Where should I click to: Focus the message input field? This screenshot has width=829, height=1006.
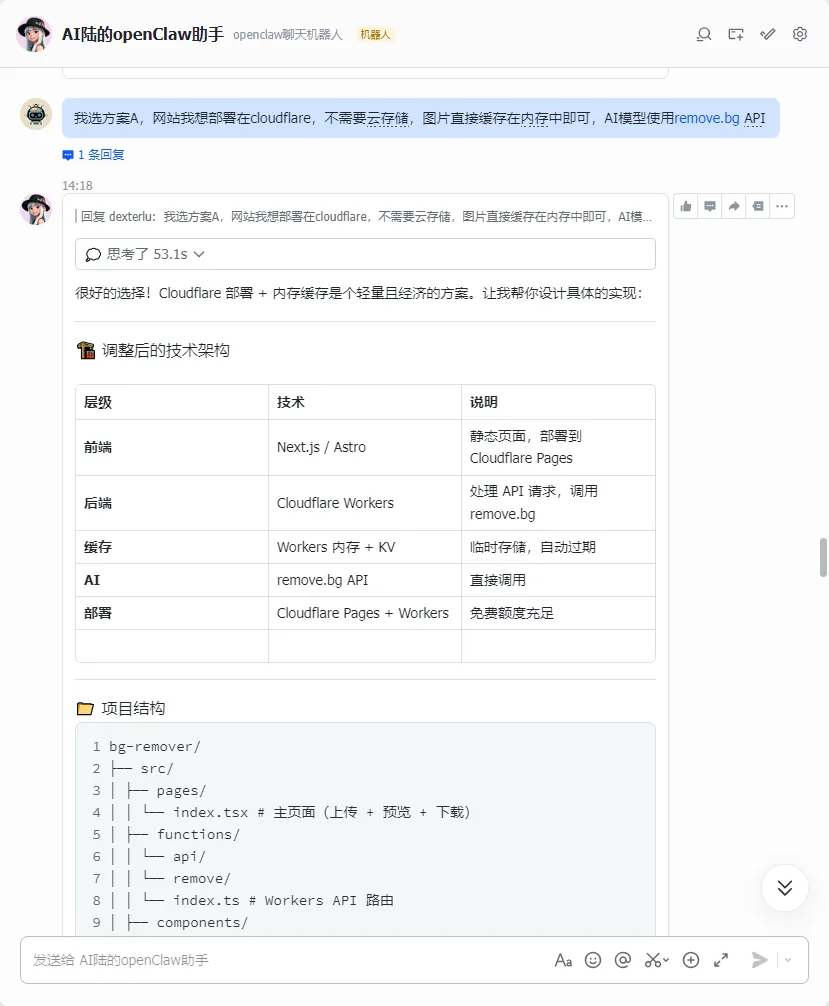[x=289, y=960]
